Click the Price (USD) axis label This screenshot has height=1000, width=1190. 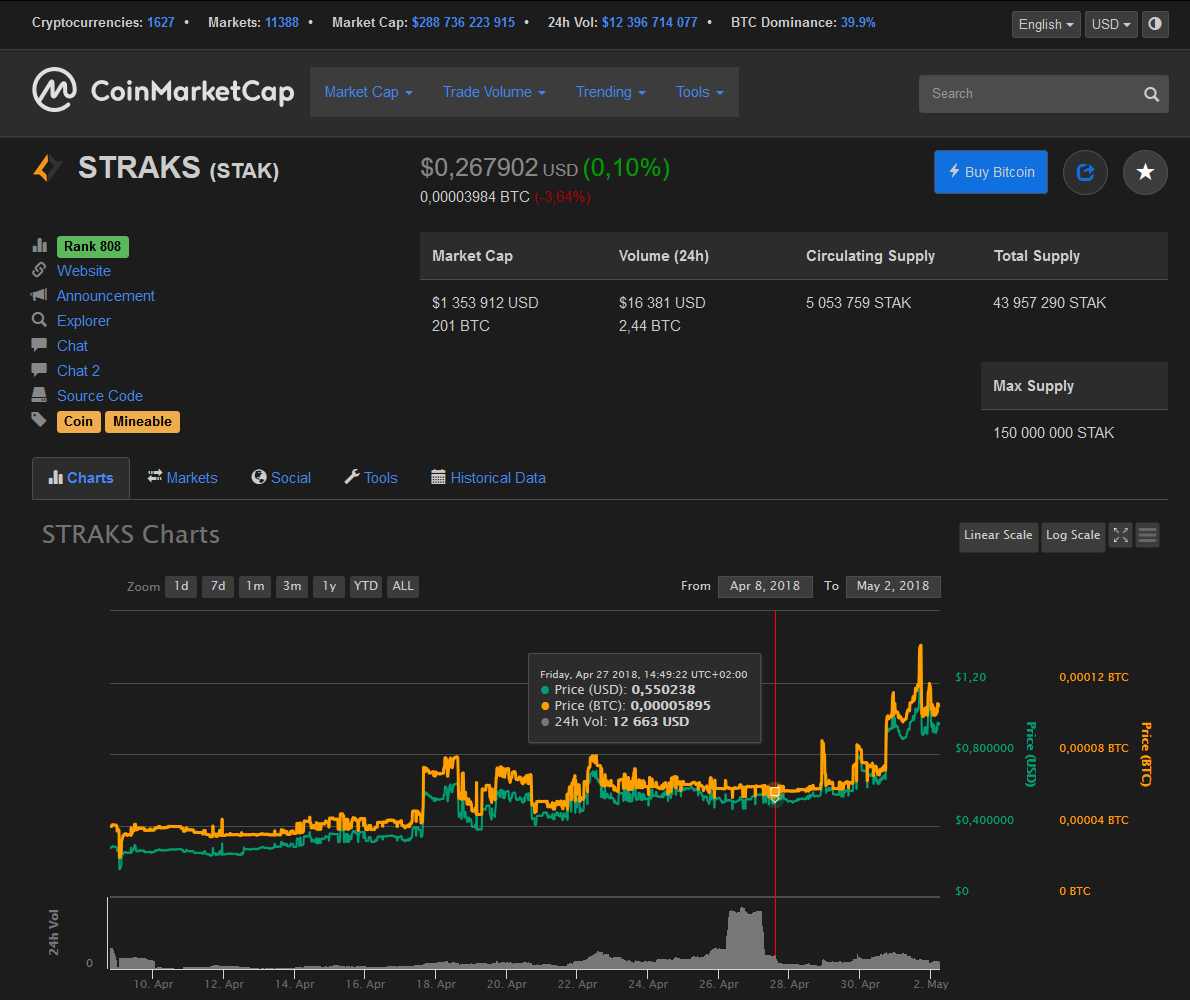click(1031, 754)
